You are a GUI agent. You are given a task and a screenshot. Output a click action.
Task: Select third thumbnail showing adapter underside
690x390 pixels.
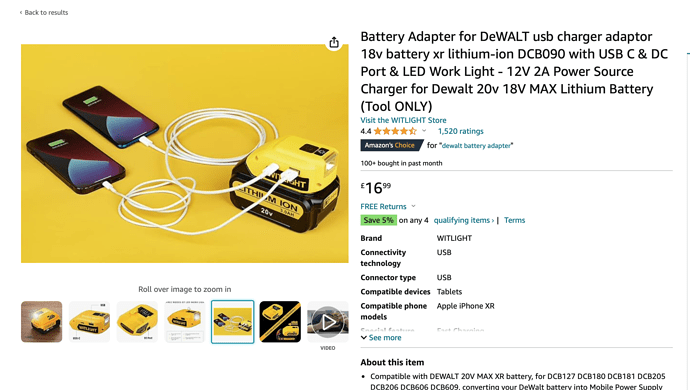[137, 322]
